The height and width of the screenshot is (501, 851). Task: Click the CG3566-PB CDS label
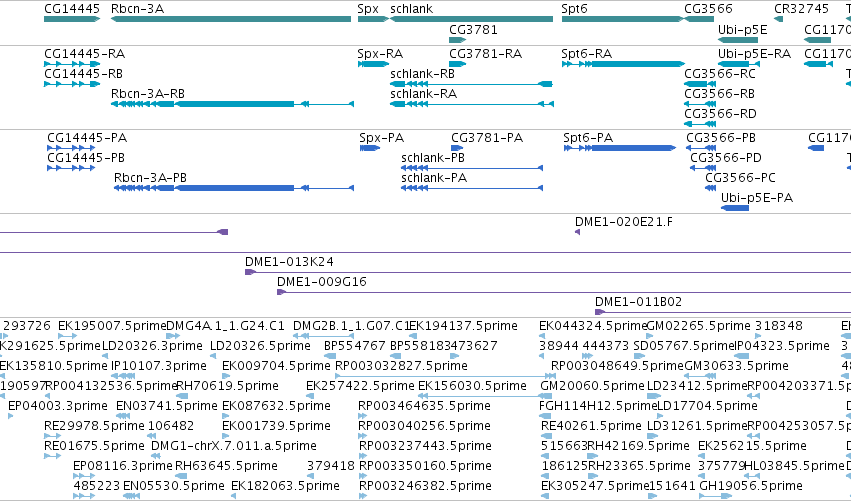721,138
